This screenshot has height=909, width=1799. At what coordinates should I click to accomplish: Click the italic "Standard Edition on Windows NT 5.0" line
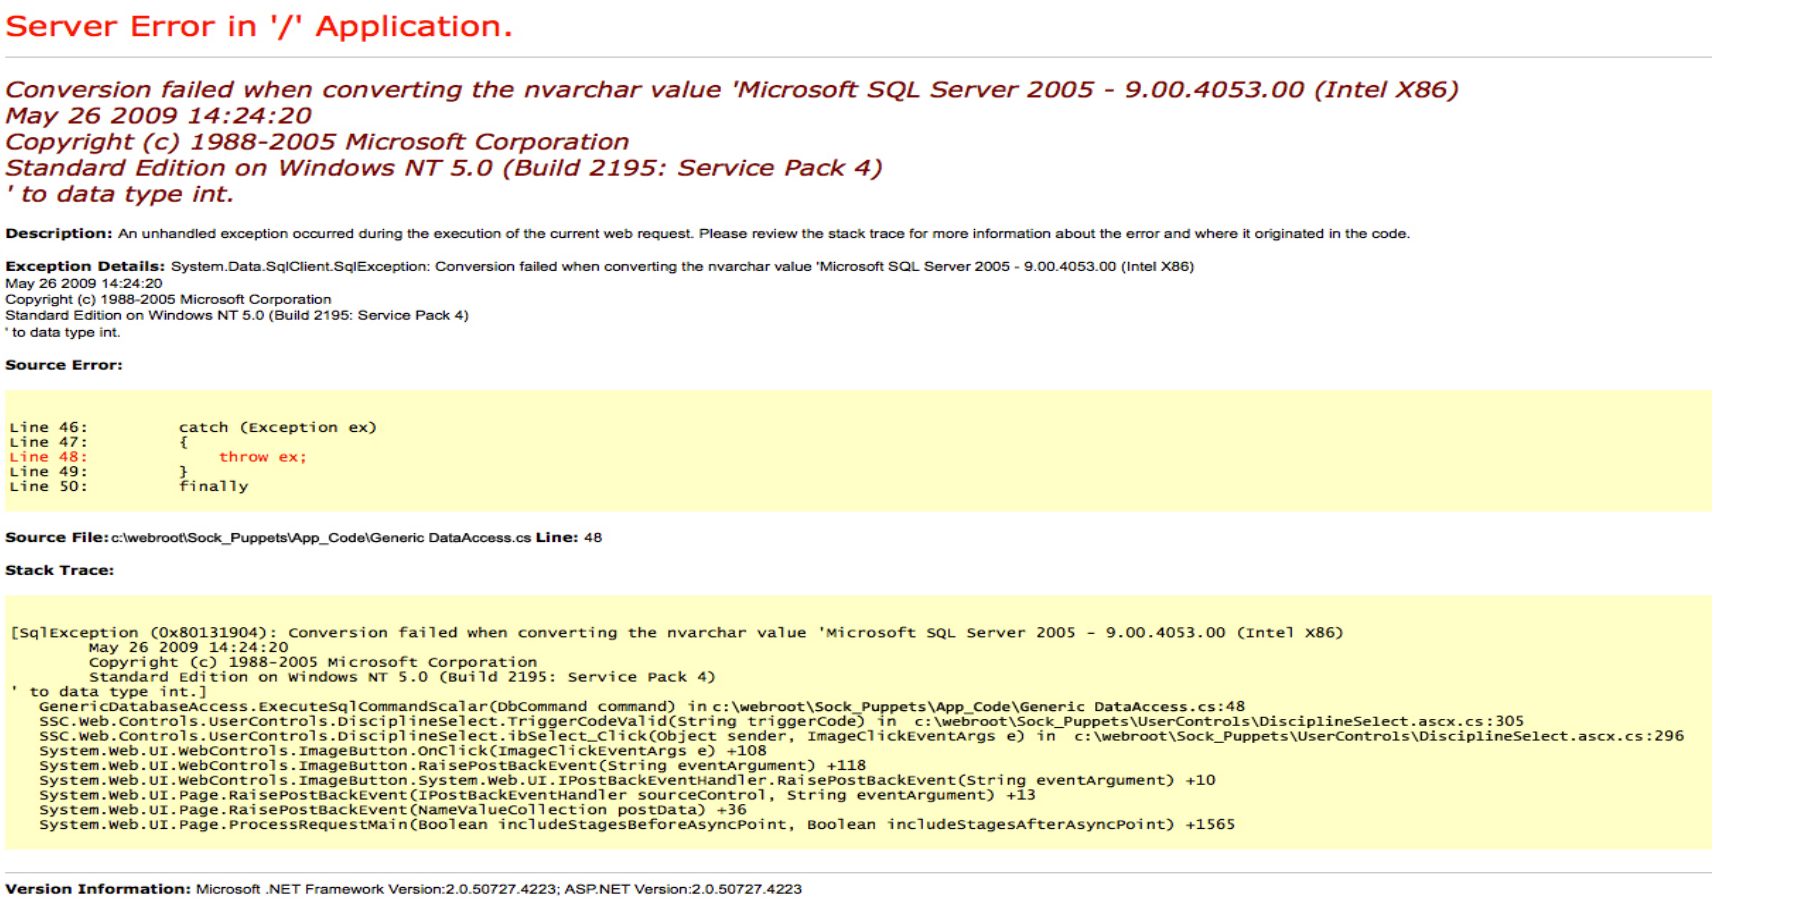pos(444,168)
